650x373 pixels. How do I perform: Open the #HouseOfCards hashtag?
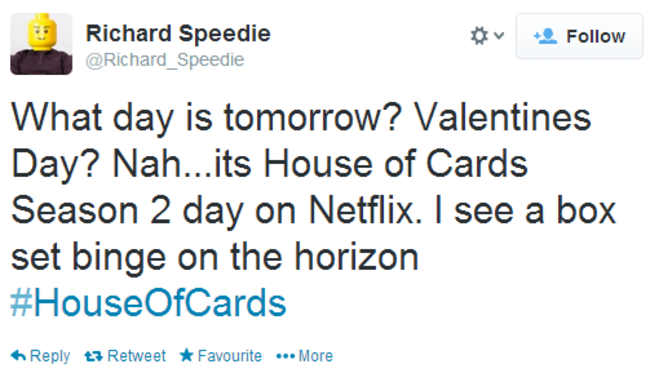click(148, 303)
